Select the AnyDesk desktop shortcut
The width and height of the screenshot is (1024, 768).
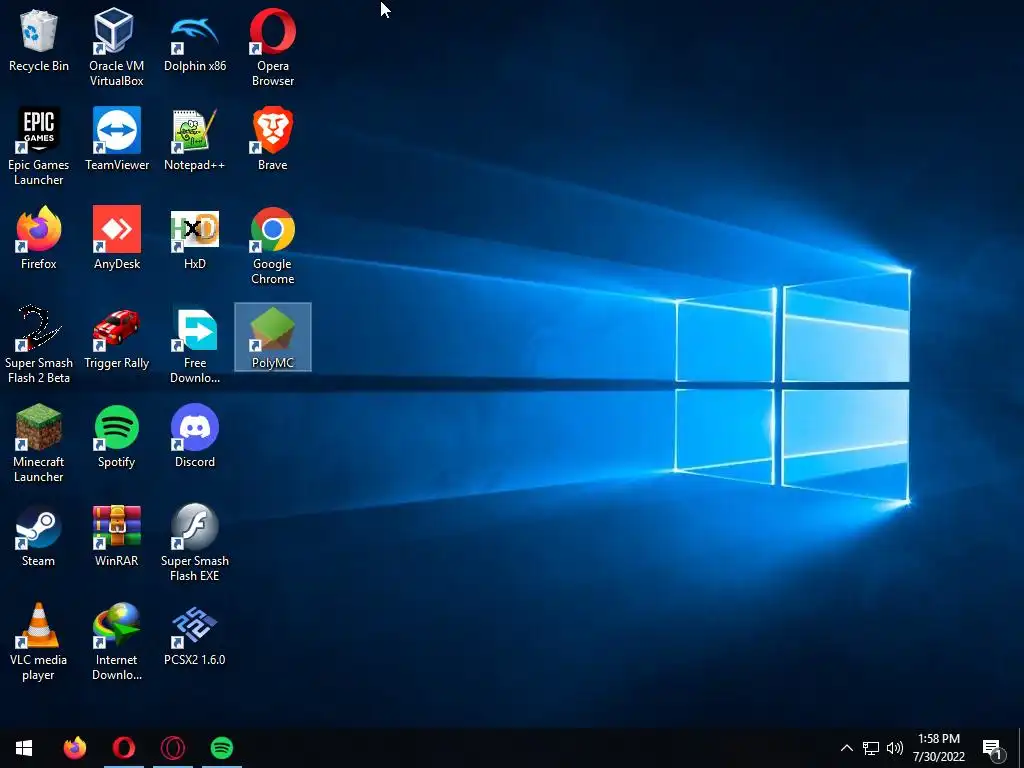pyautogui.click(x=117, y=239)
